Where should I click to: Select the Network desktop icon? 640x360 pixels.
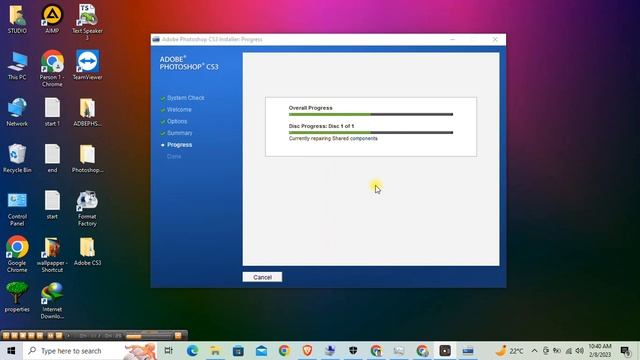click(17, 112)
